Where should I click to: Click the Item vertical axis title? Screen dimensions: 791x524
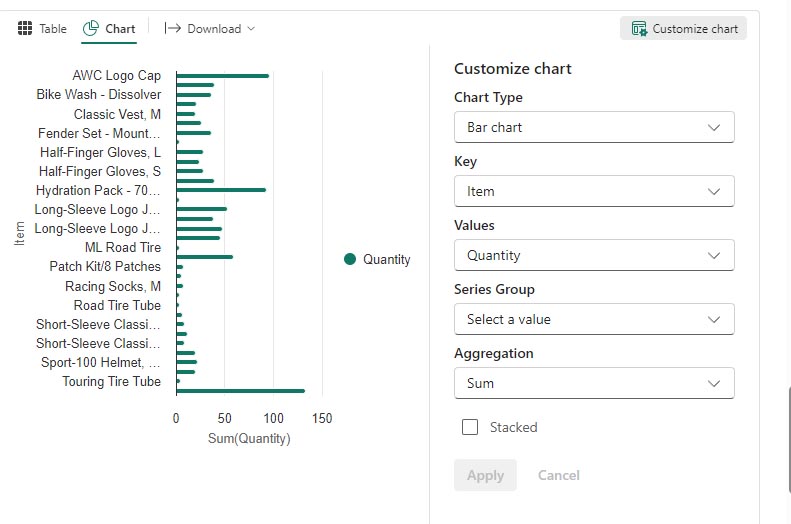pyautogui.click(x=19, y=234)
